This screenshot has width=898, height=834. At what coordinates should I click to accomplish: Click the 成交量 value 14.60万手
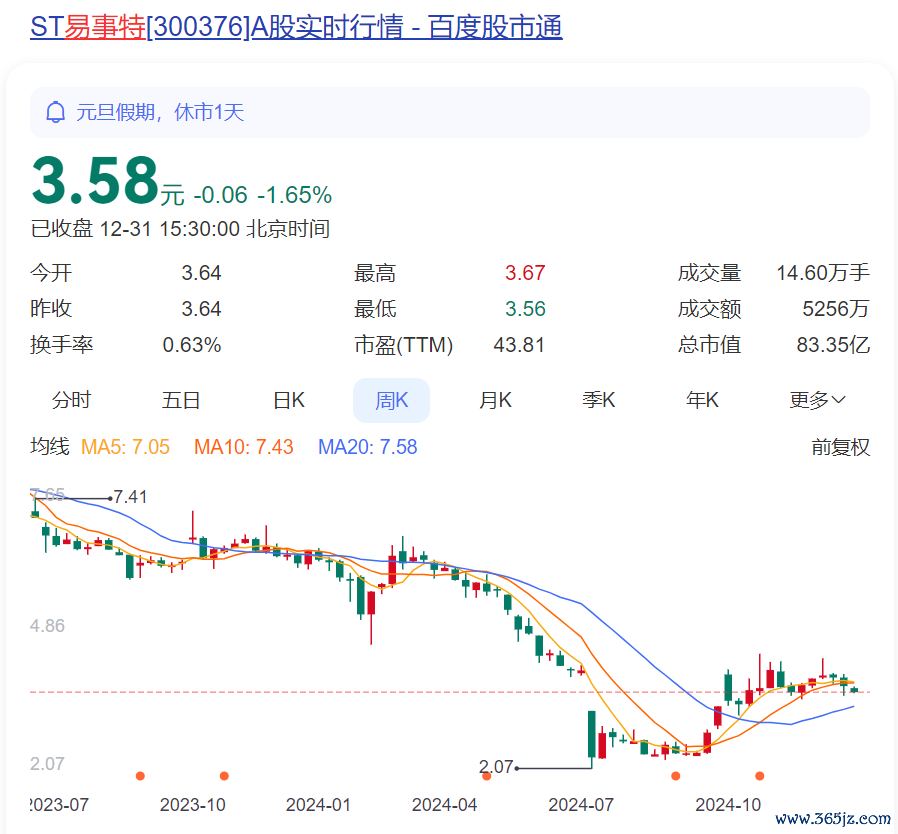[x=823, y=273]
